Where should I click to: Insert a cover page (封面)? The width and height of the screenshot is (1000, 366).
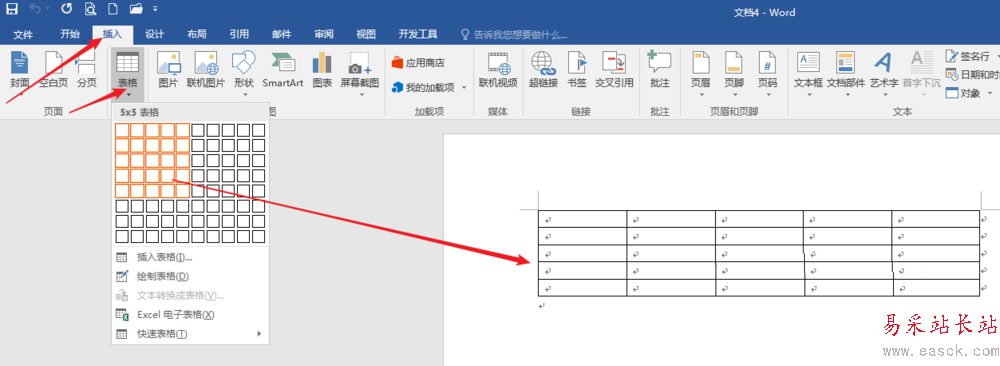click(x=20, y=70)
